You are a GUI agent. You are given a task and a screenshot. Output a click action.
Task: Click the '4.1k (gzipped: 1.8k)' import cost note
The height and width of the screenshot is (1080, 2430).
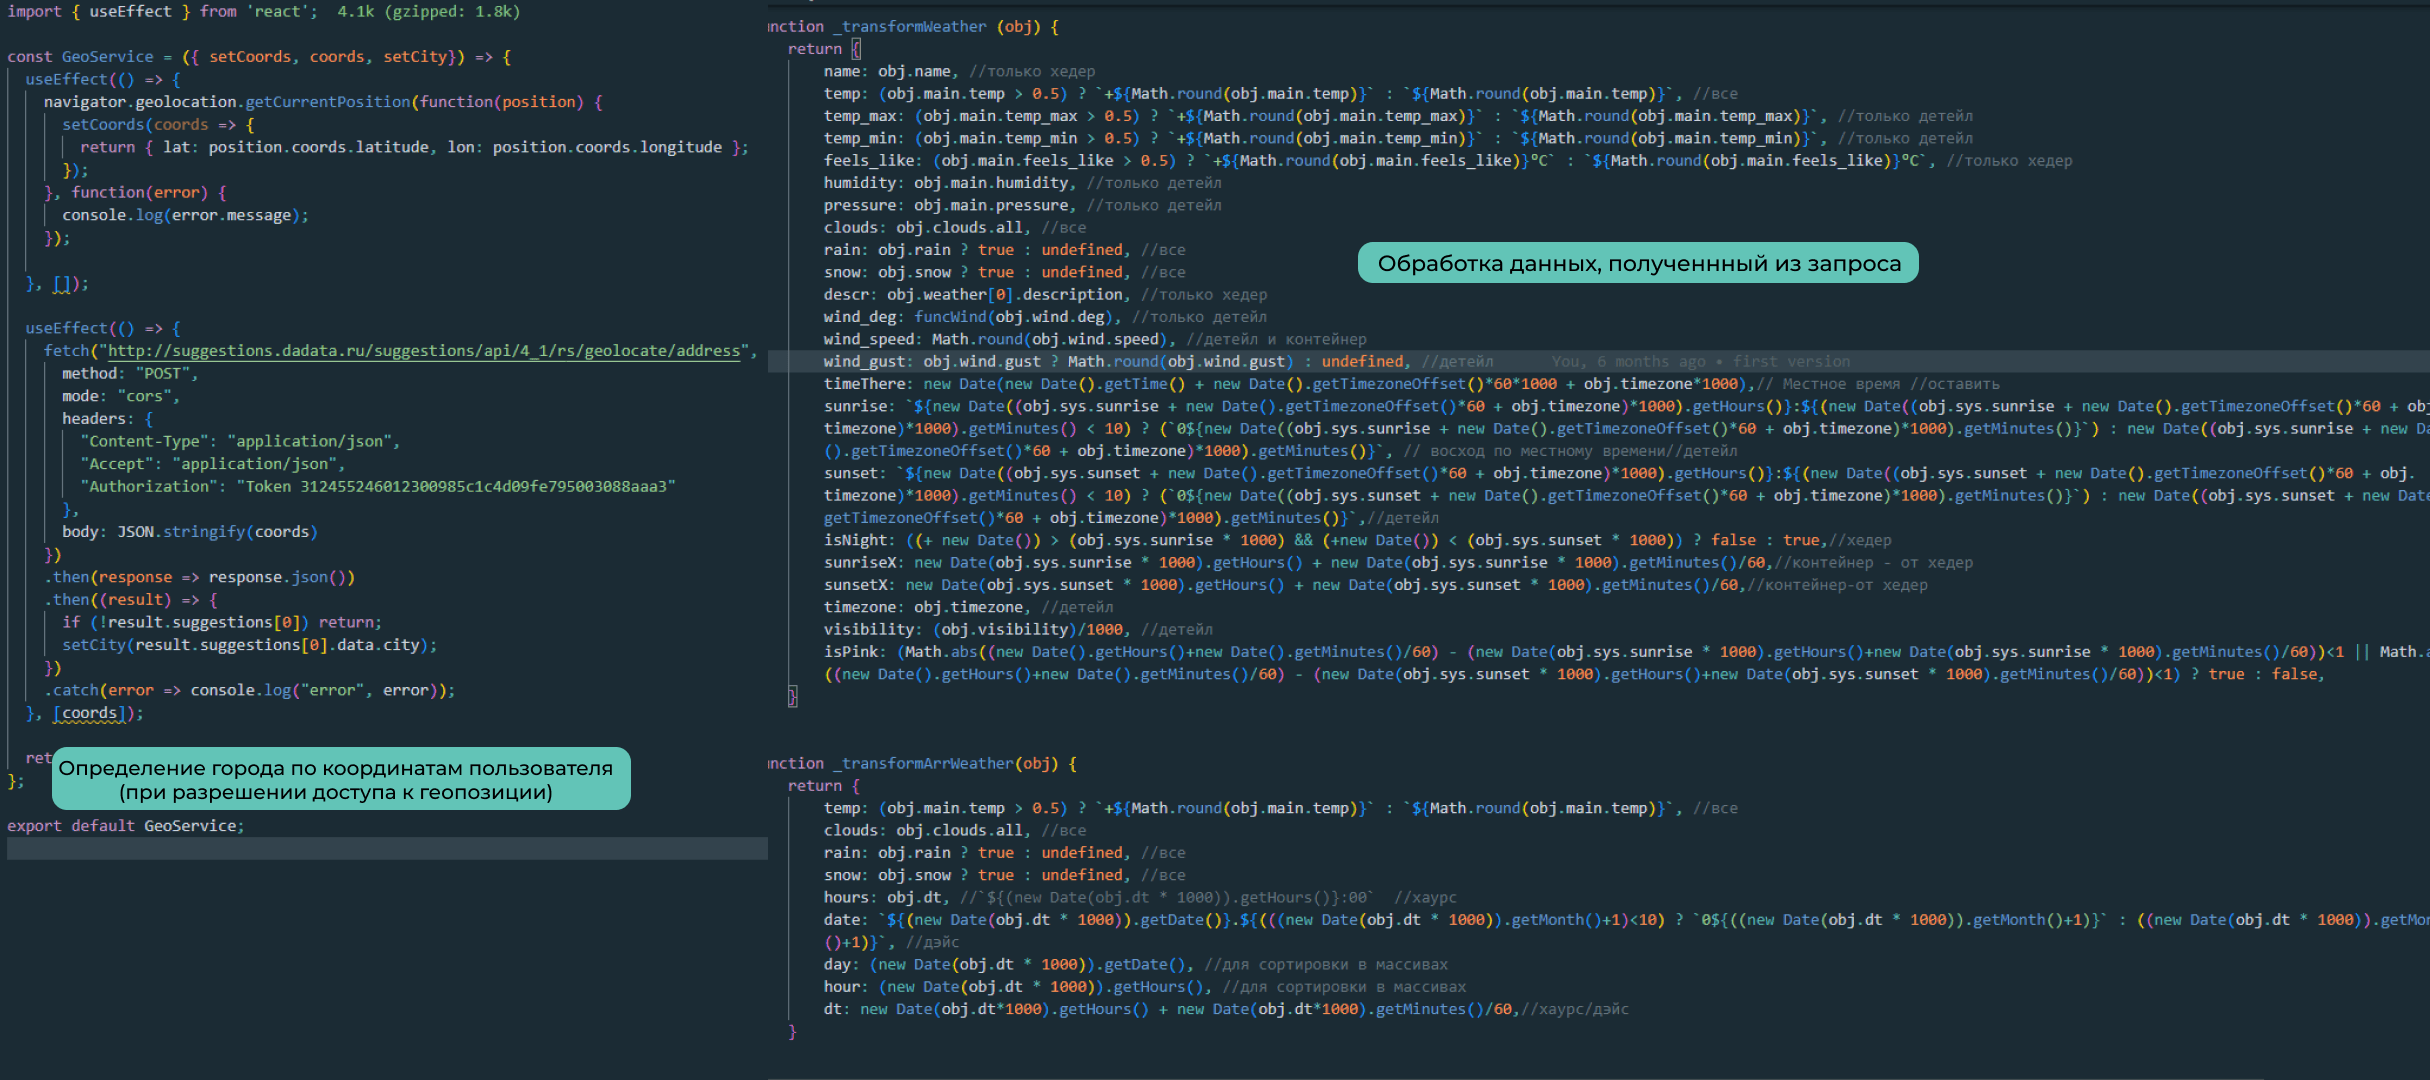point(428,12)
